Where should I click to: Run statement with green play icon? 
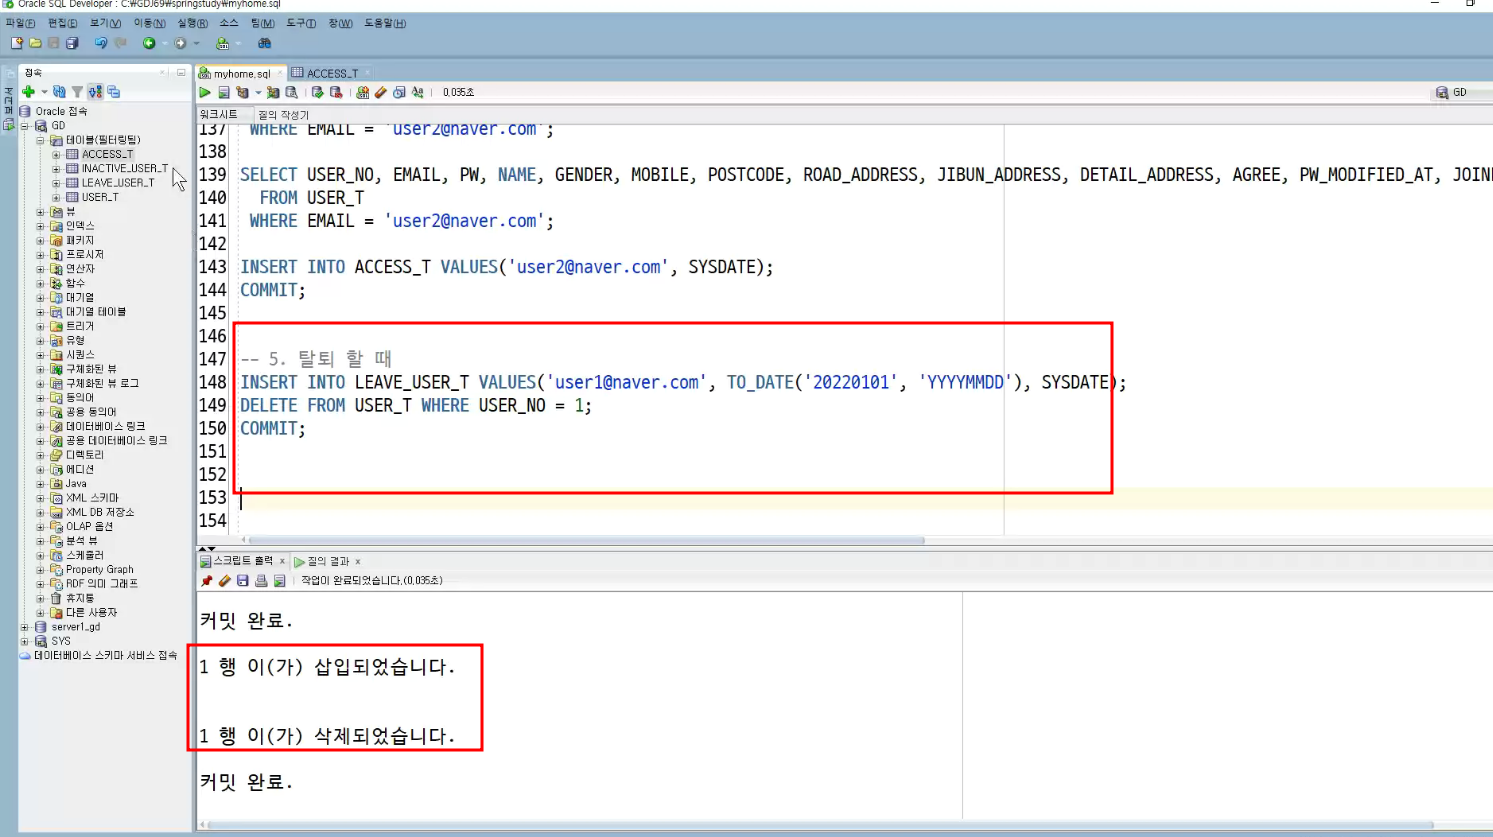point(205,92)
